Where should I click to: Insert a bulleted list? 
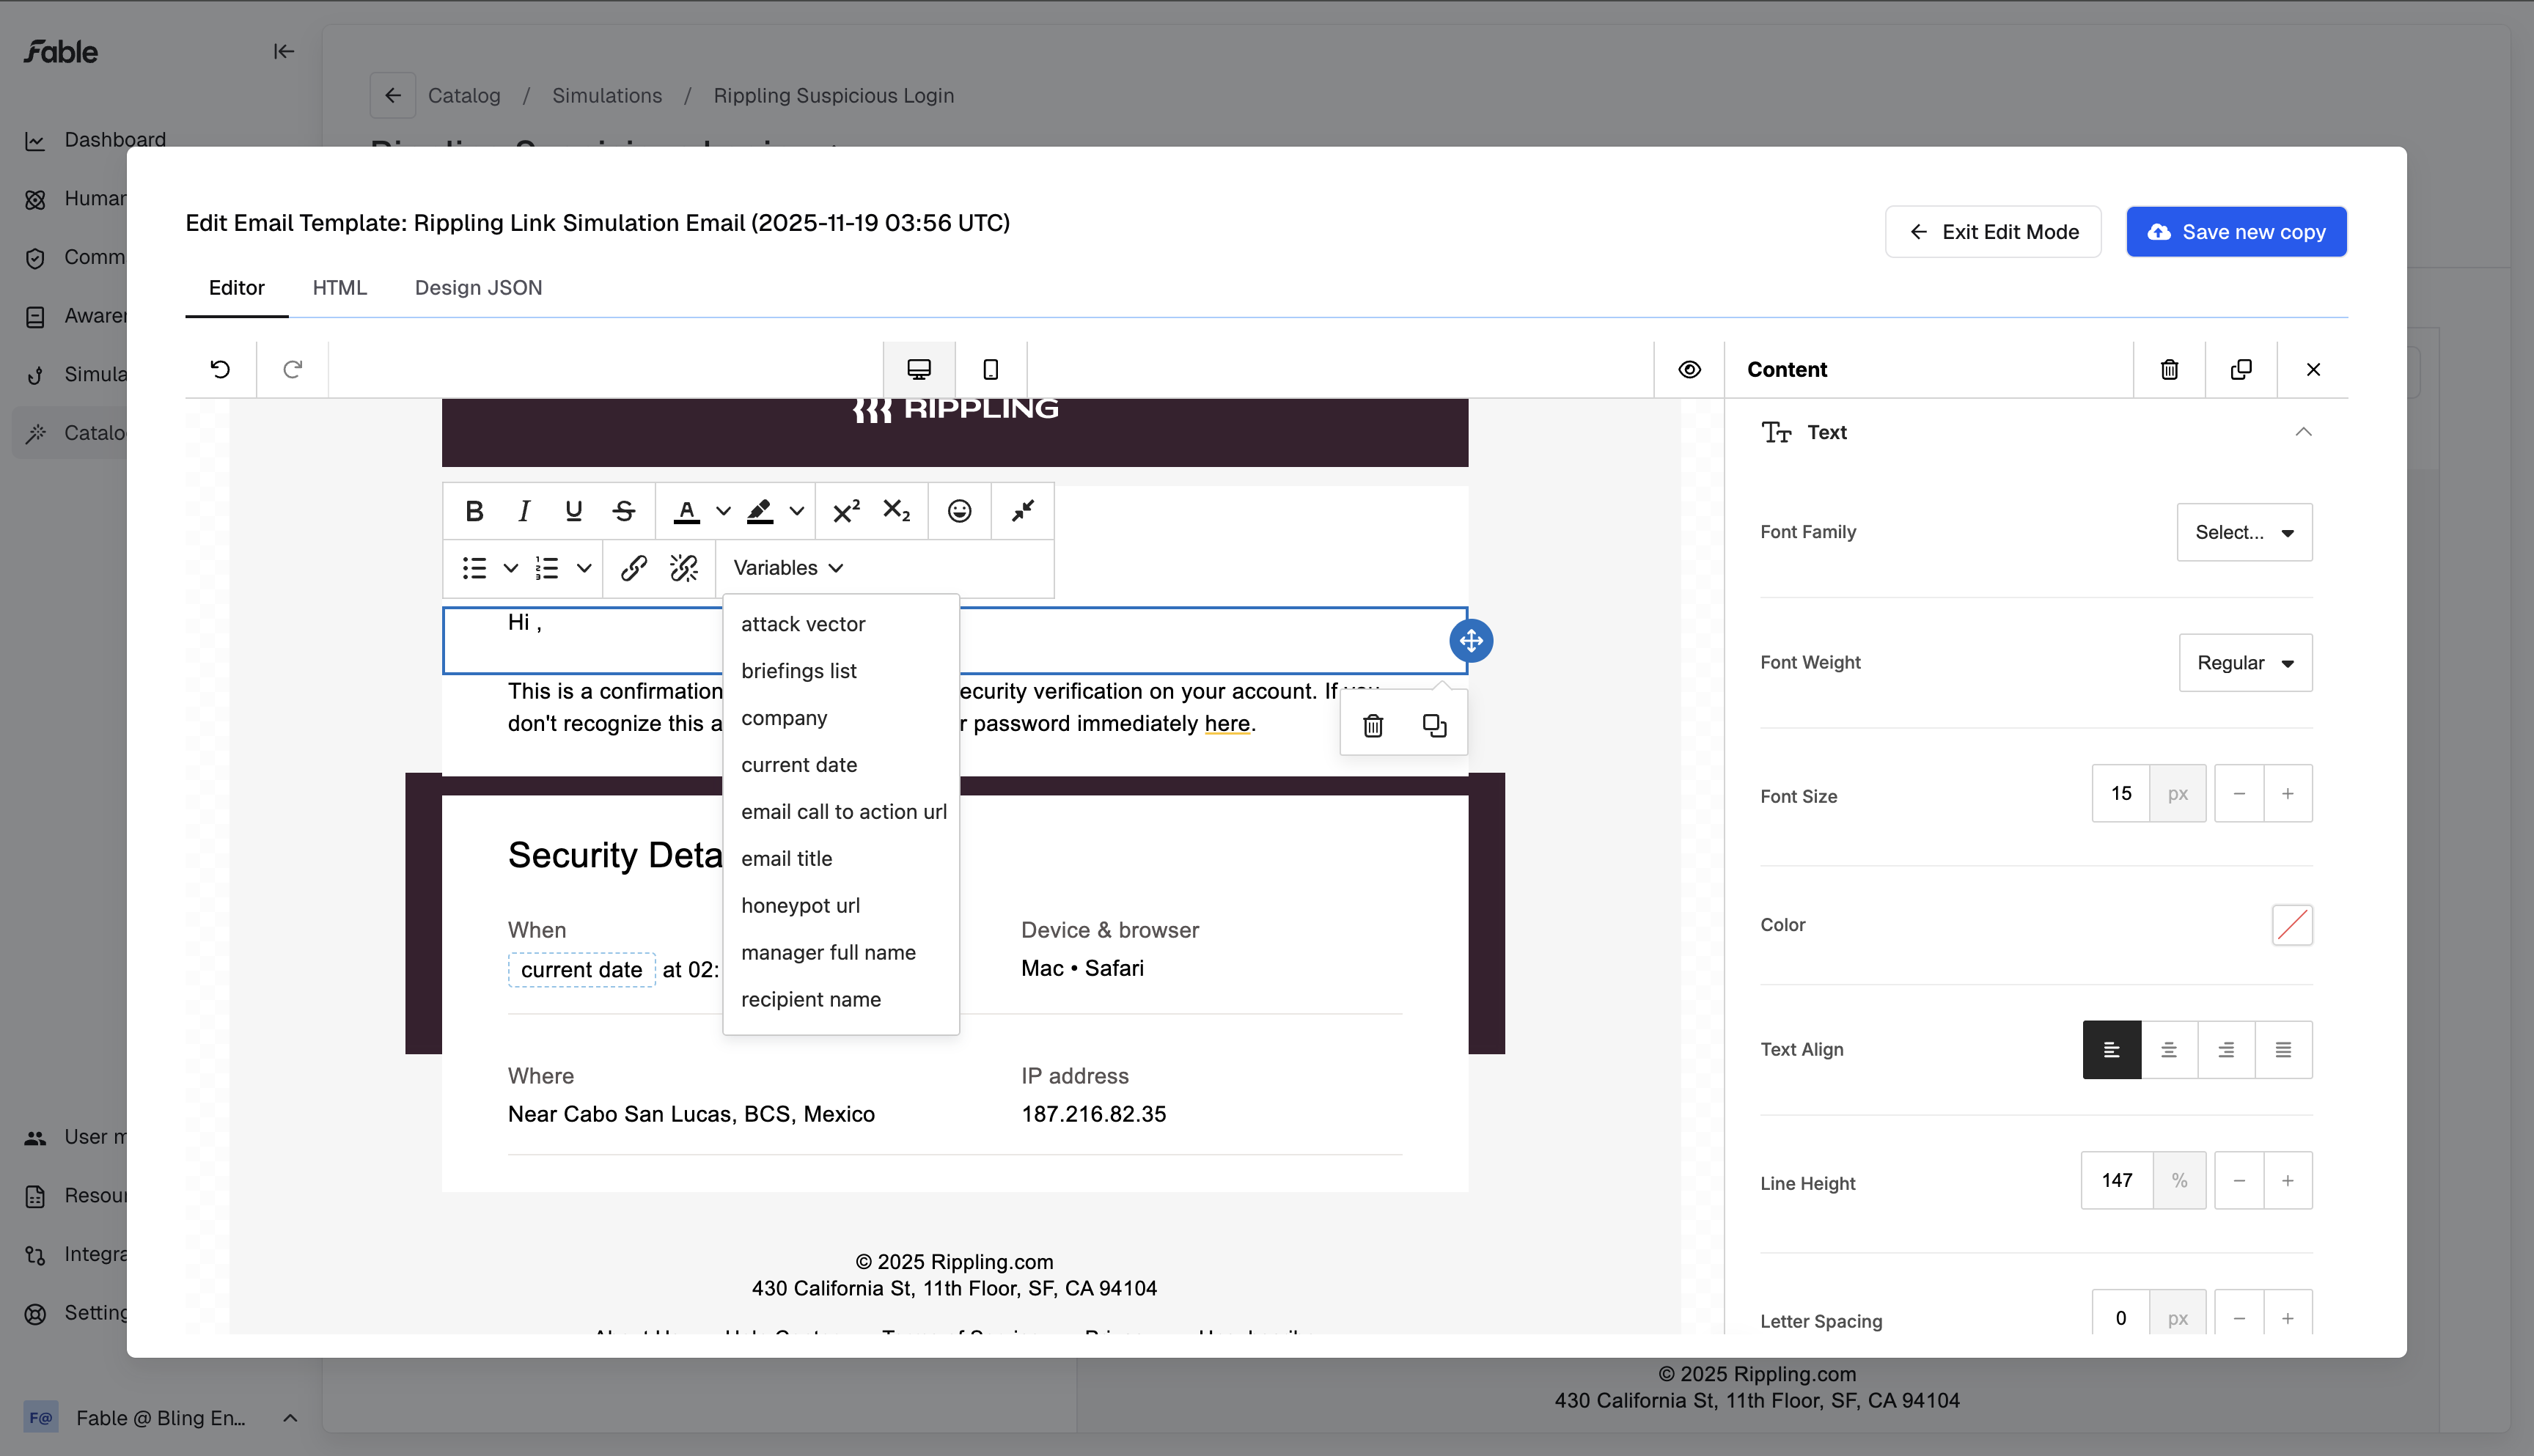click(x=474, y=568)
